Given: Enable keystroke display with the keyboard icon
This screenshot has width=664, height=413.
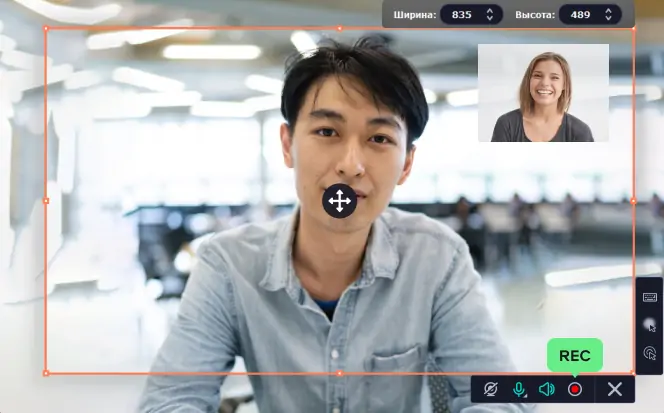Looking at the screenshot, I should click(x=650, y=297).
